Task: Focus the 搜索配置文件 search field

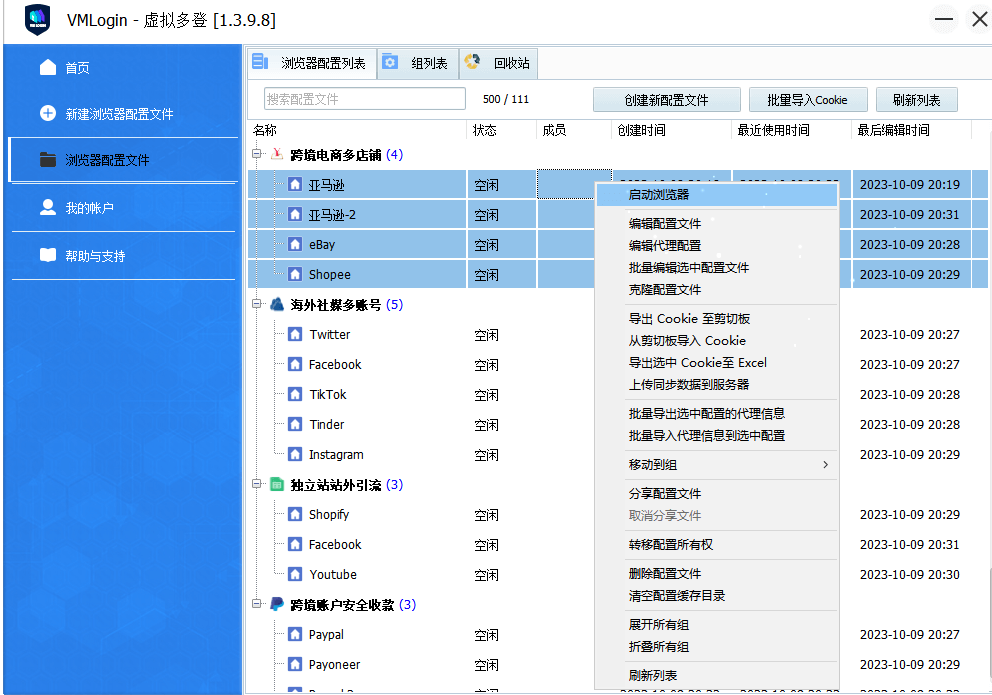Action: 364,99
